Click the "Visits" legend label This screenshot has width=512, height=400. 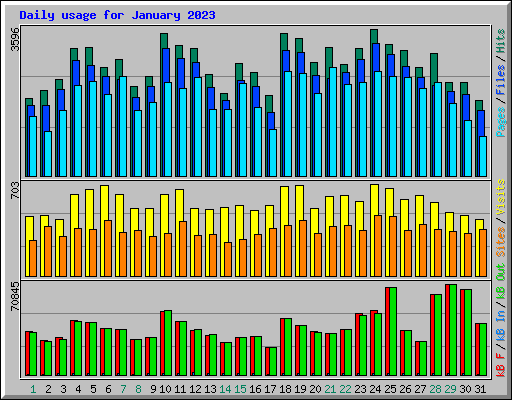(501, 197)
